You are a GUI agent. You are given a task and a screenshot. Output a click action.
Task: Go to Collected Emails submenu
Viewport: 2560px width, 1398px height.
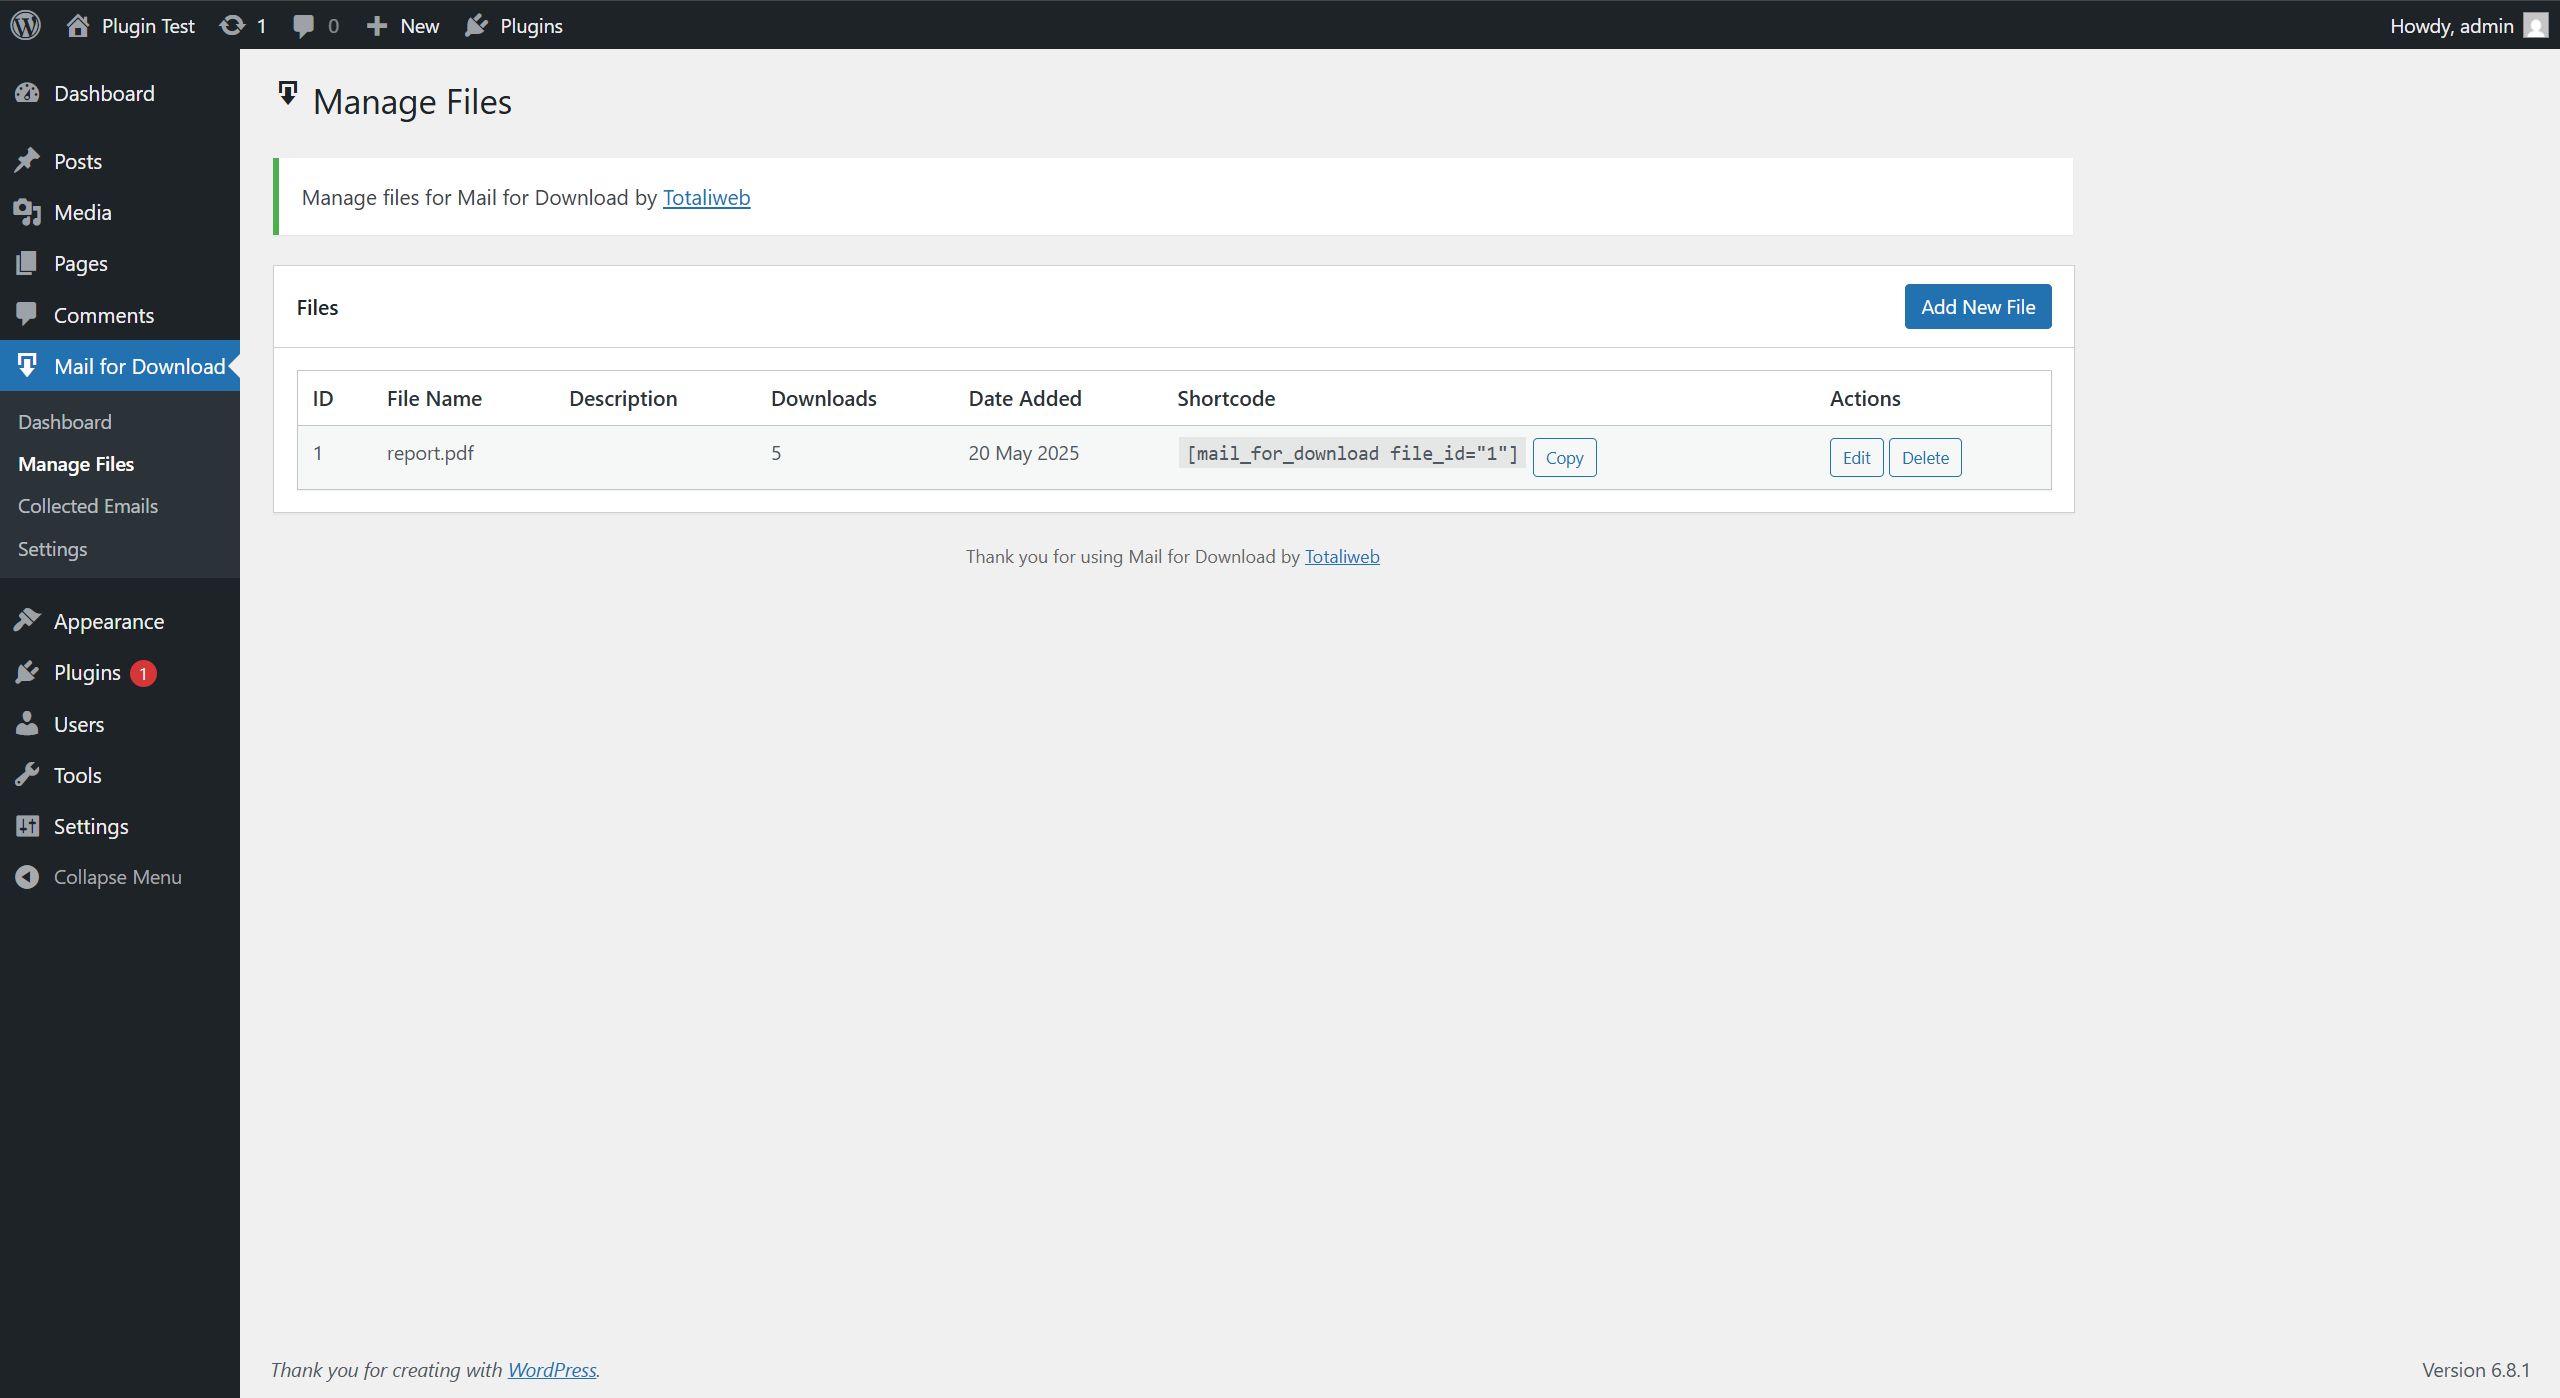88,506
